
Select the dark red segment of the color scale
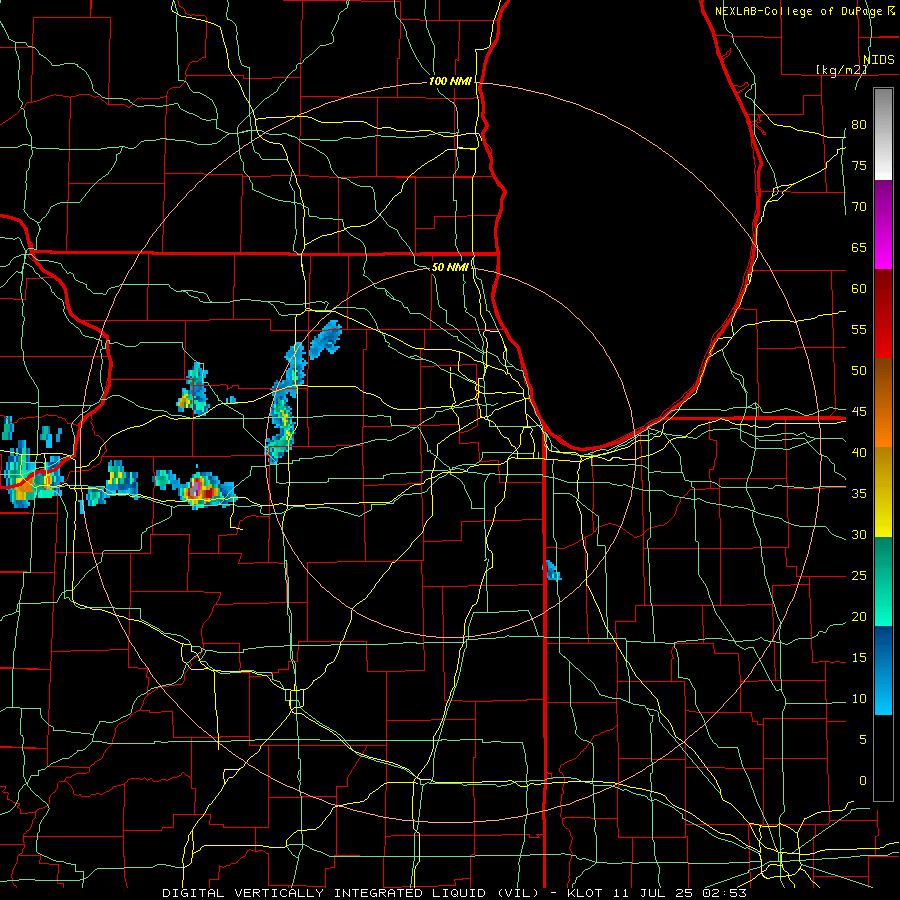tap(883, 314)
